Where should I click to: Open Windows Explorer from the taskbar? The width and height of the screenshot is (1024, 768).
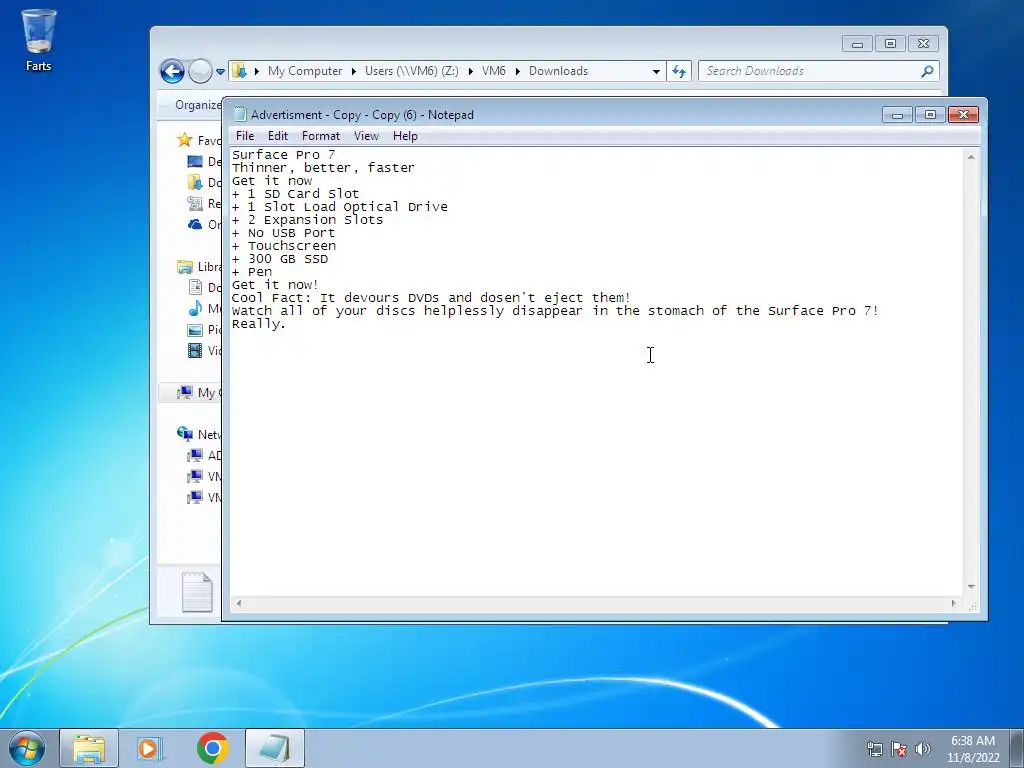pos(89,748)
